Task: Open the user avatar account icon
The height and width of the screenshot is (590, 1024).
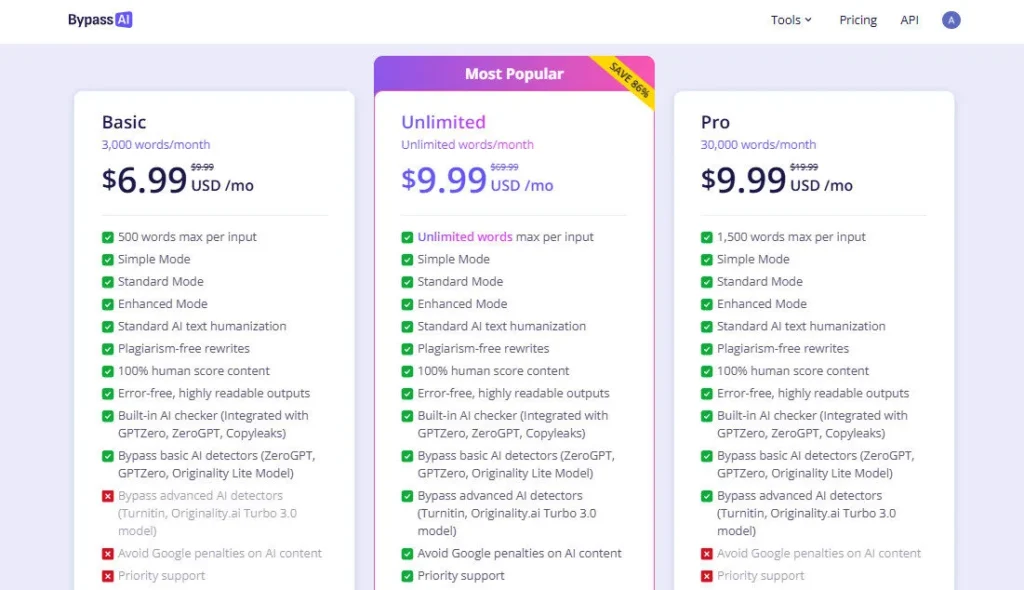Action: coord(951,20)
